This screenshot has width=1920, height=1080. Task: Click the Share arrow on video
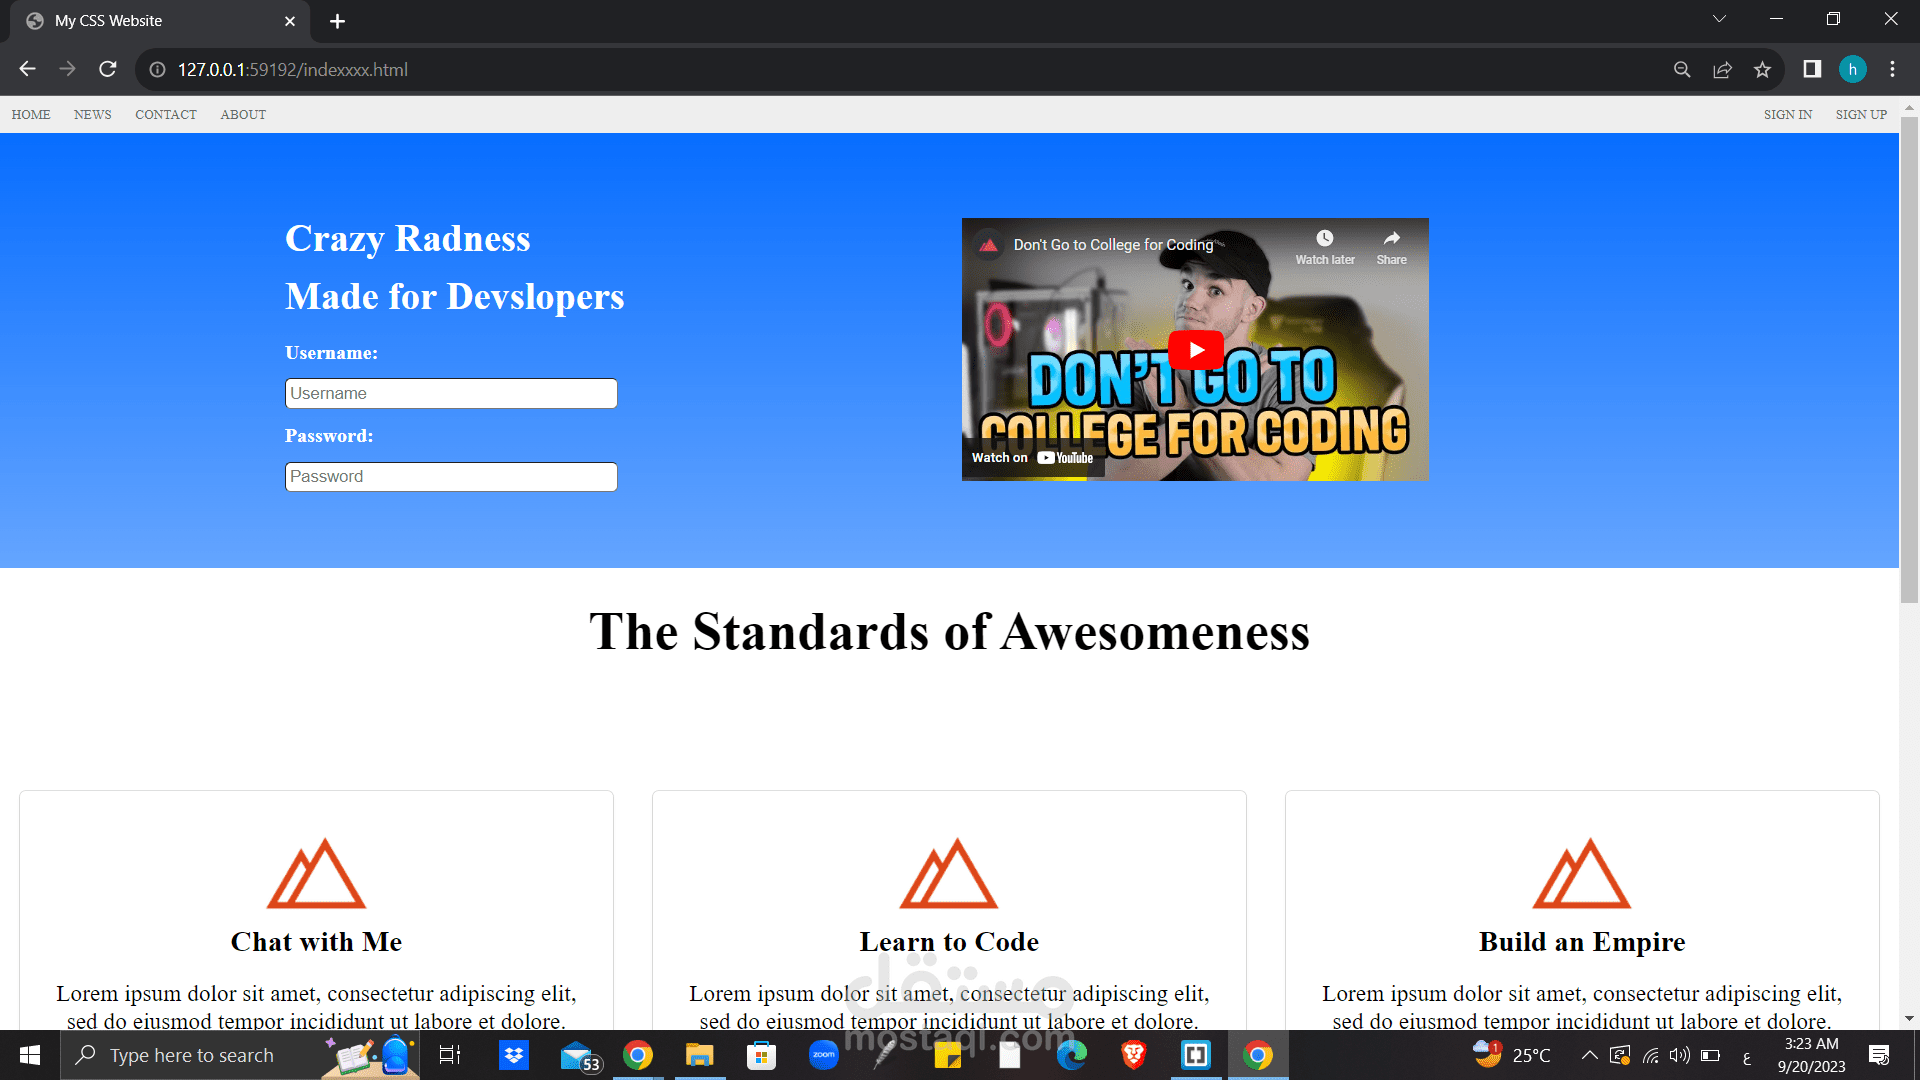pos(1391,239)
